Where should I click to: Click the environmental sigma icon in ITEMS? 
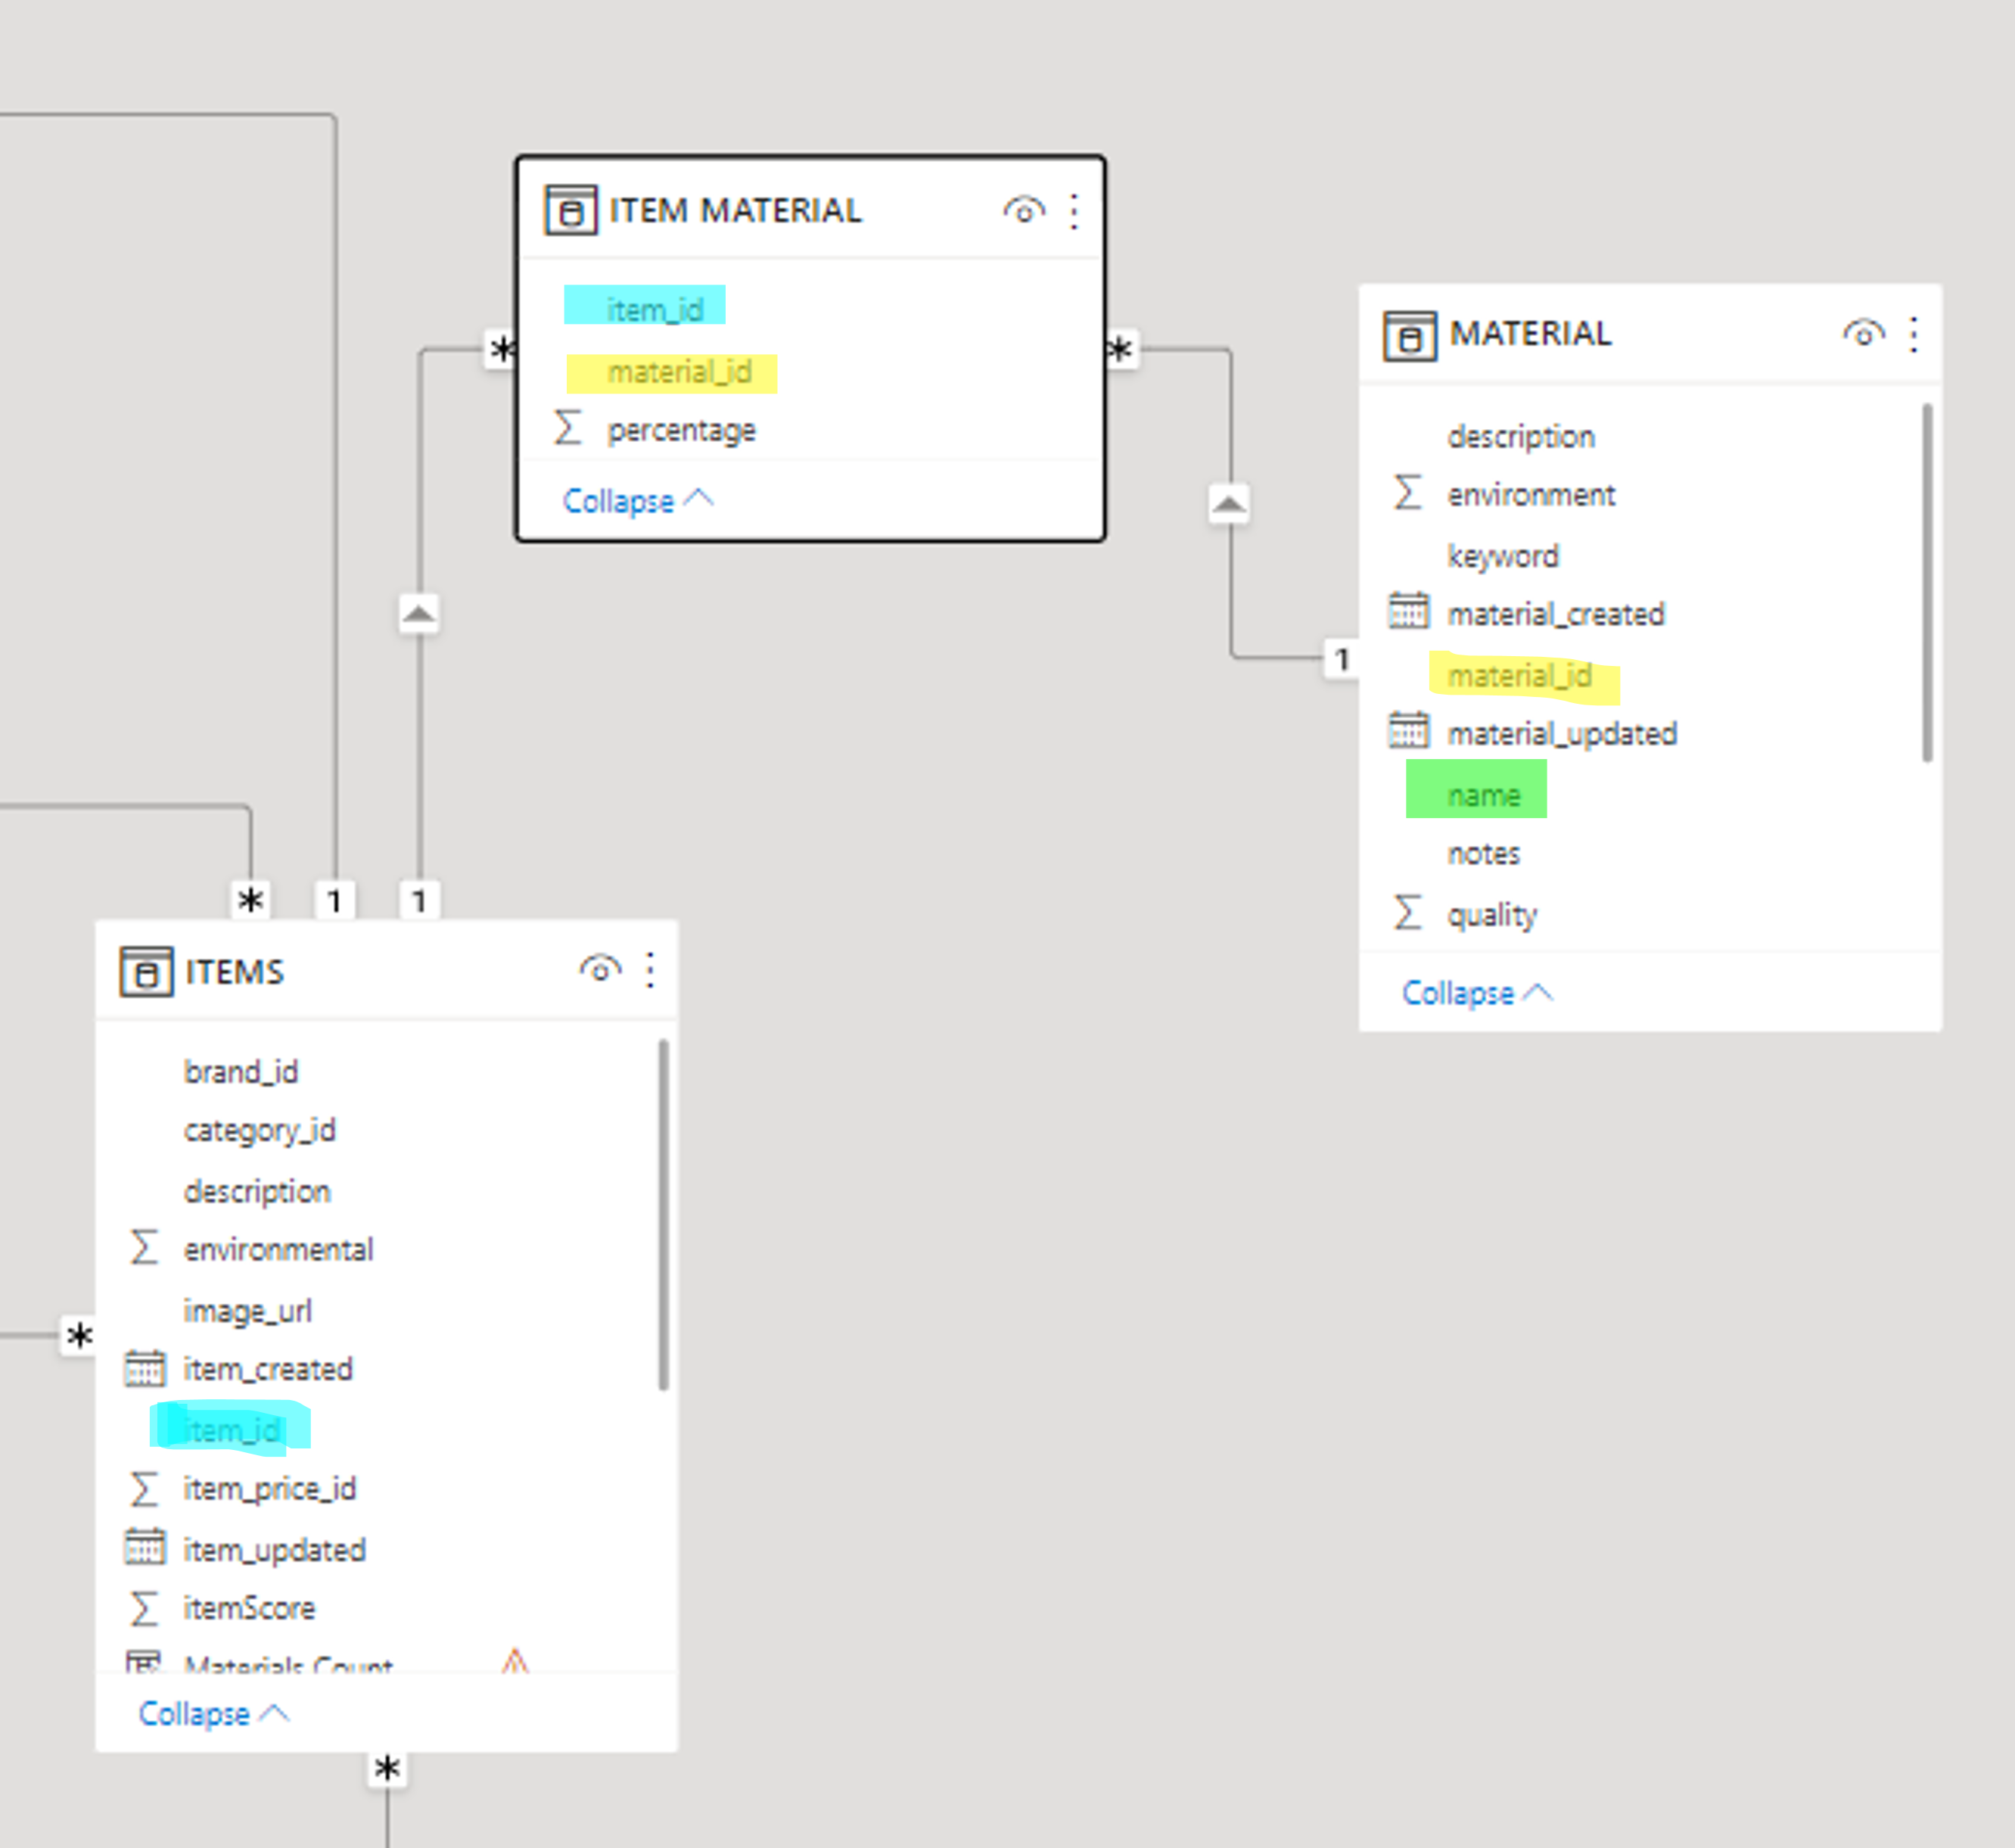pyautogui.click(x=144, y=1247)
